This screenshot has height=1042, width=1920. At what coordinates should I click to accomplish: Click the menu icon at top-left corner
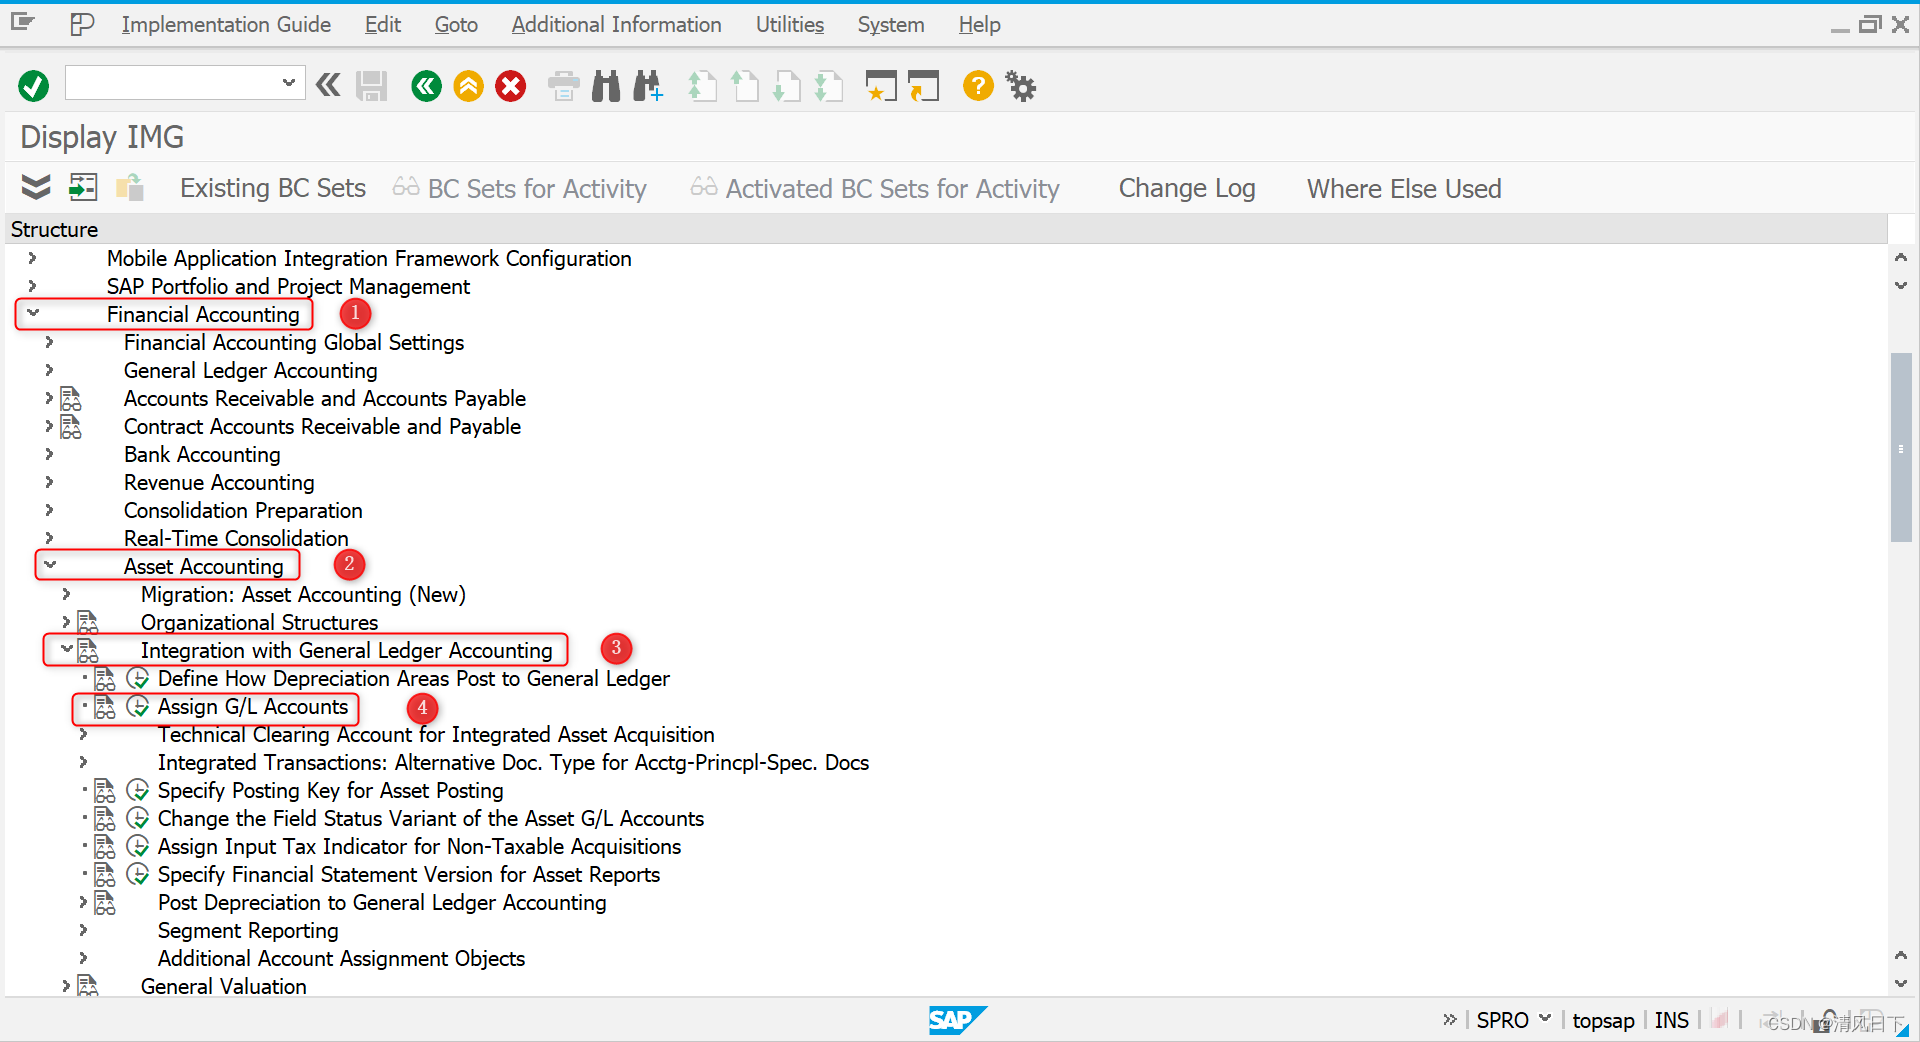(x=23, y=22)
